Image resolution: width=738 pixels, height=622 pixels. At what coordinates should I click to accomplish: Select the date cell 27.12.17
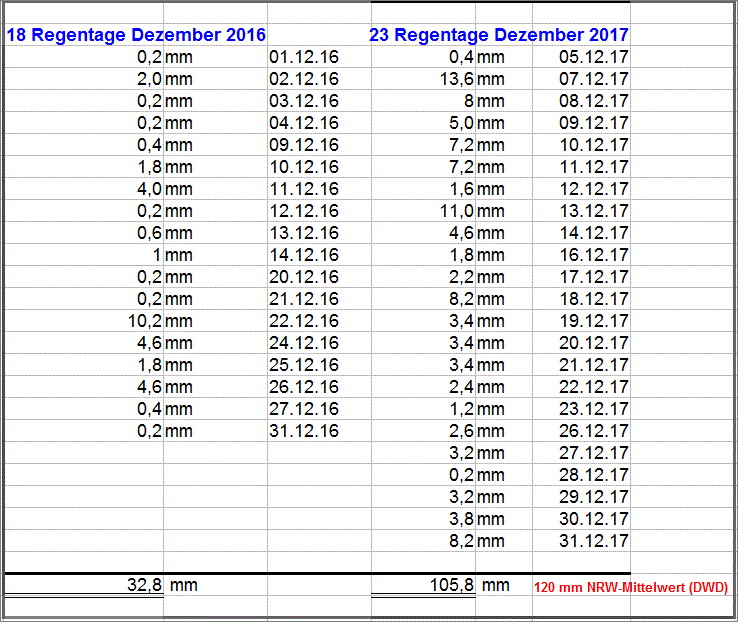point(594,453)
